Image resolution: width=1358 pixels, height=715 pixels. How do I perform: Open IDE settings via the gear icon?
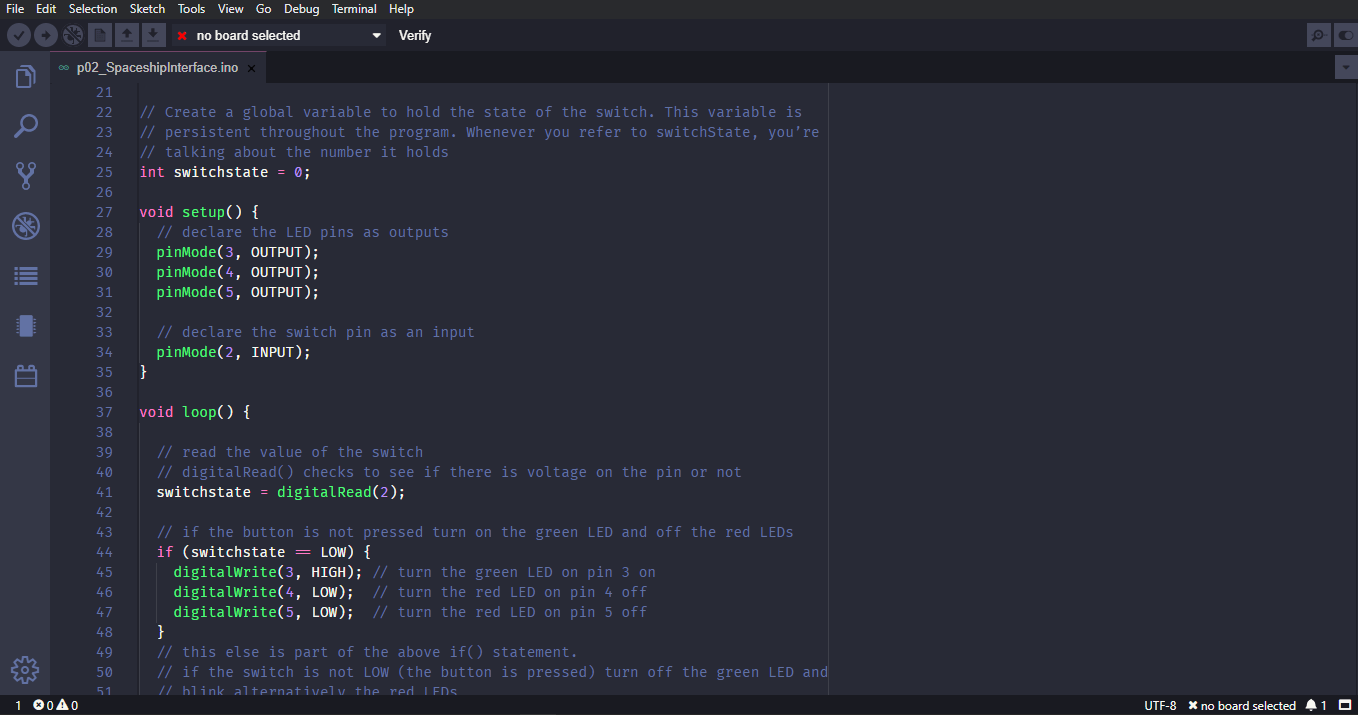click(x=25, y=670)
